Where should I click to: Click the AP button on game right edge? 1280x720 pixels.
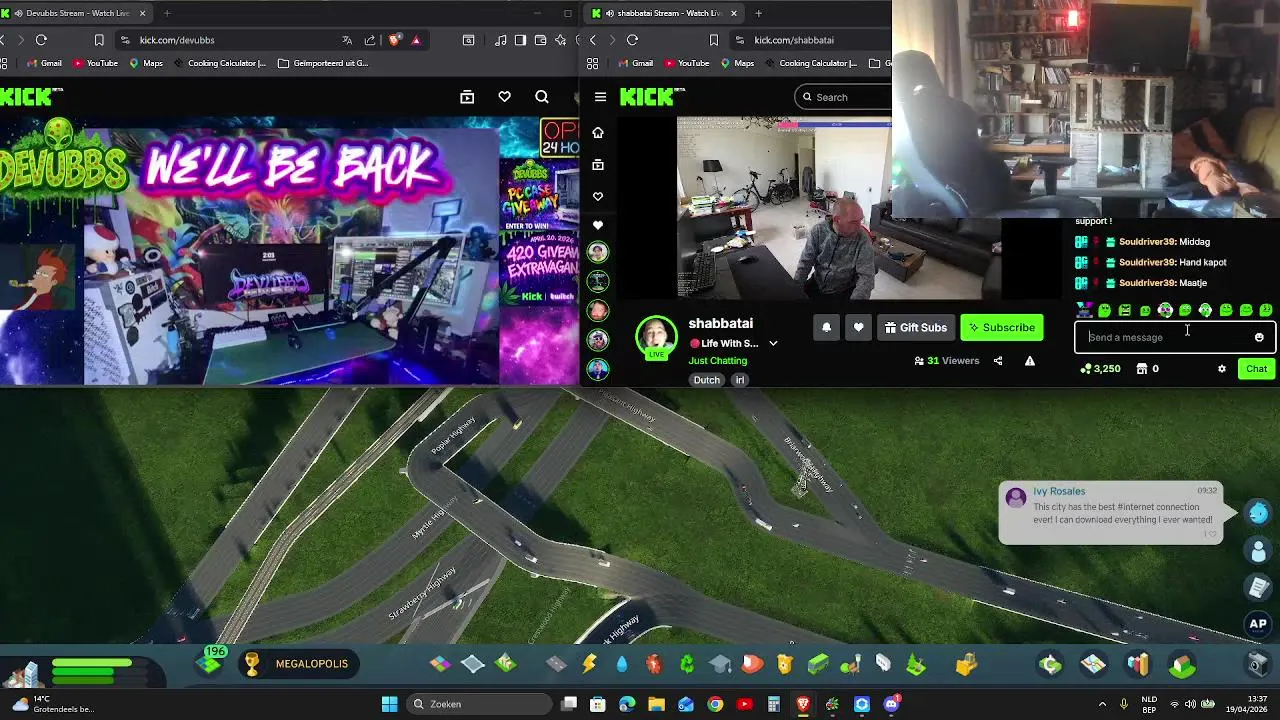1258,624
